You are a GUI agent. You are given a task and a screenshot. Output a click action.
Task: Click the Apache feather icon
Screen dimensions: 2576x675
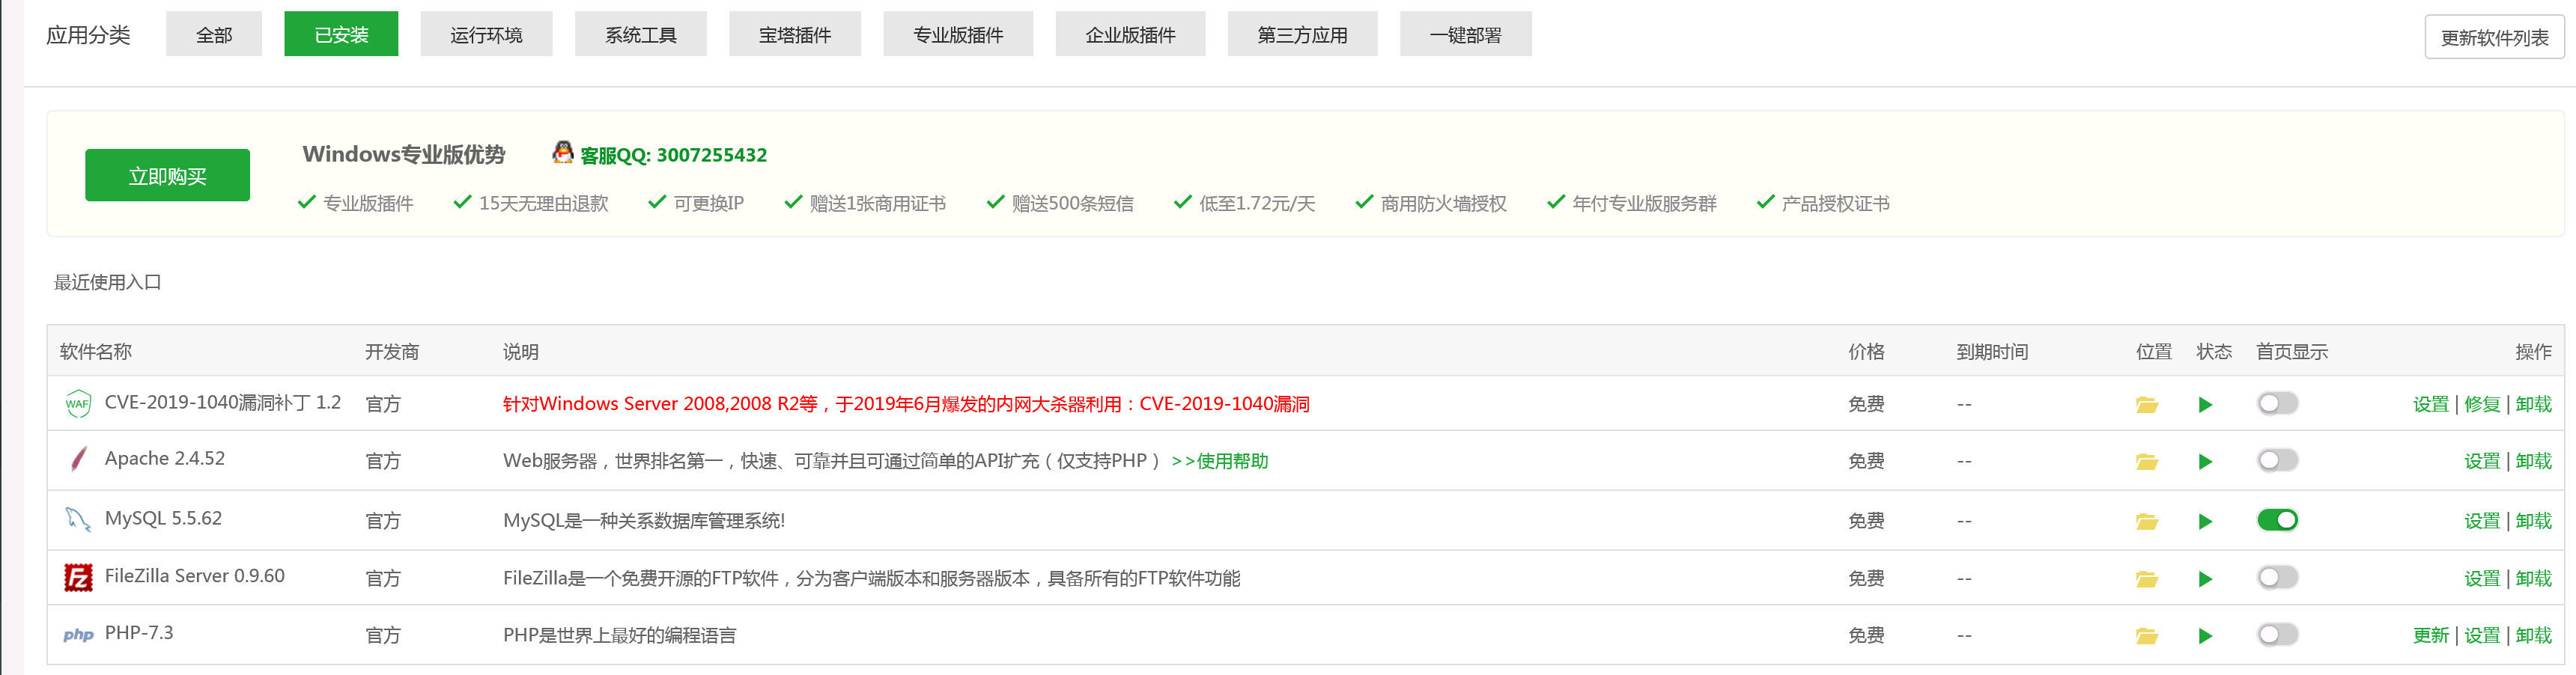[77, 460]
